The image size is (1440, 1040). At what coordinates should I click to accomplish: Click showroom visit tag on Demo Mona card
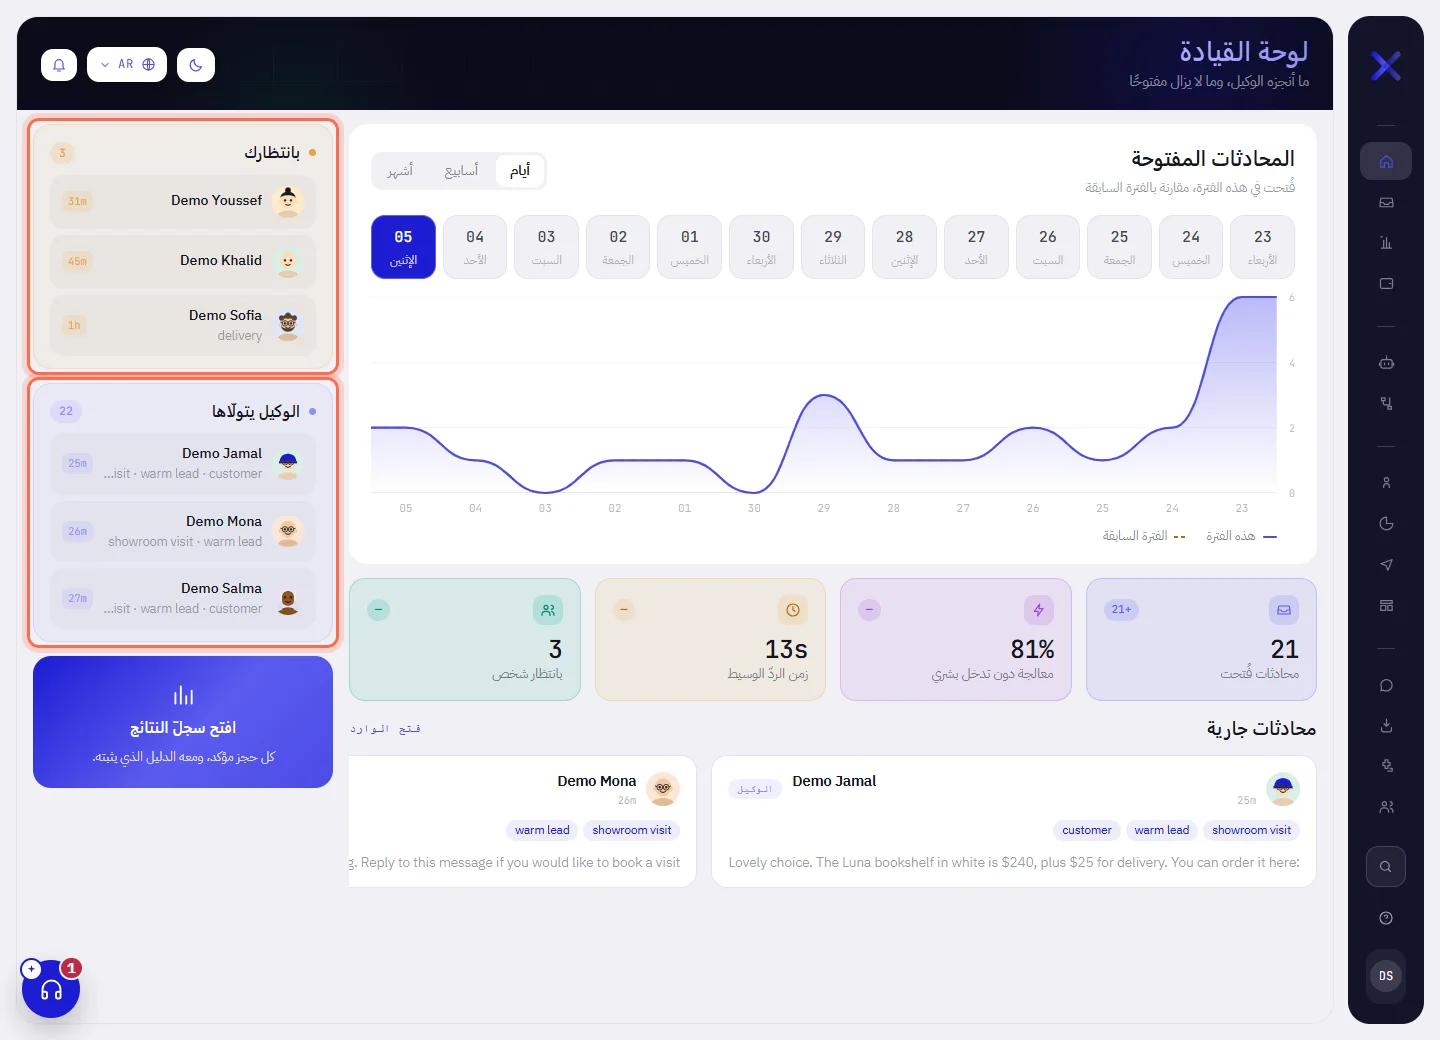coord(632,830)
